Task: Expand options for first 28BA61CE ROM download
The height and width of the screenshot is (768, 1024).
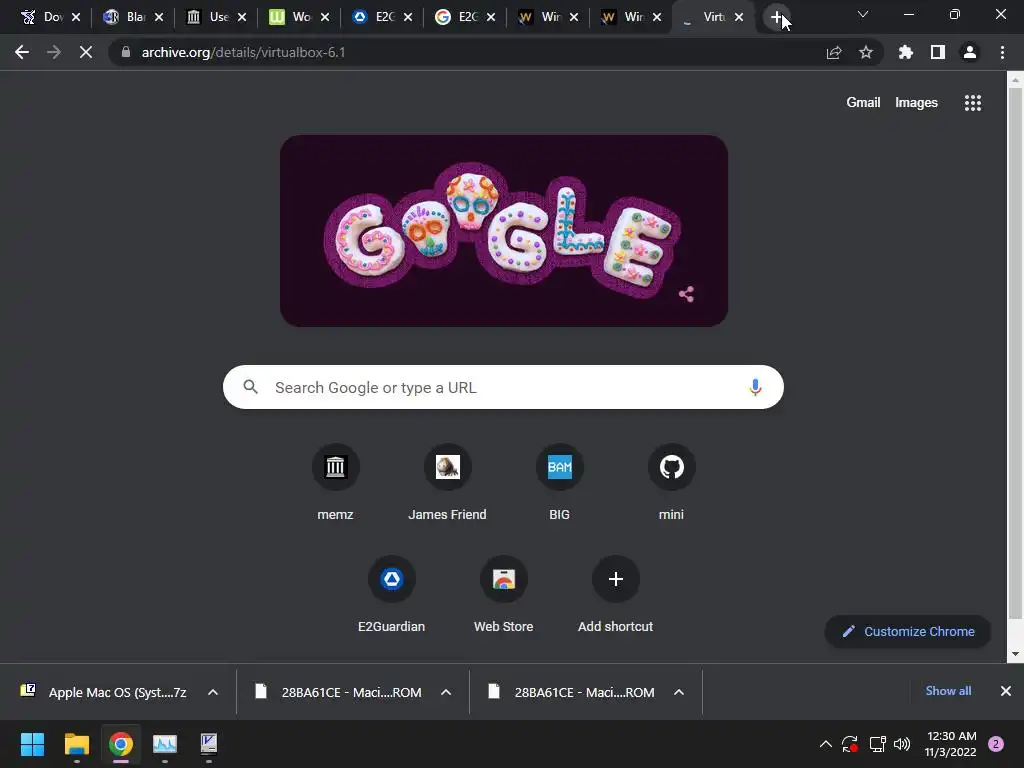Action: pos(446,692)
